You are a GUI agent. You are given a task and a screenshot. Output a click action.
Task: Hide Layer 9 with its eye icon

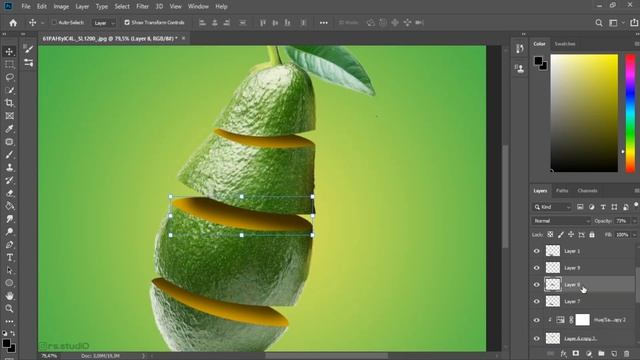pos(537,268)
